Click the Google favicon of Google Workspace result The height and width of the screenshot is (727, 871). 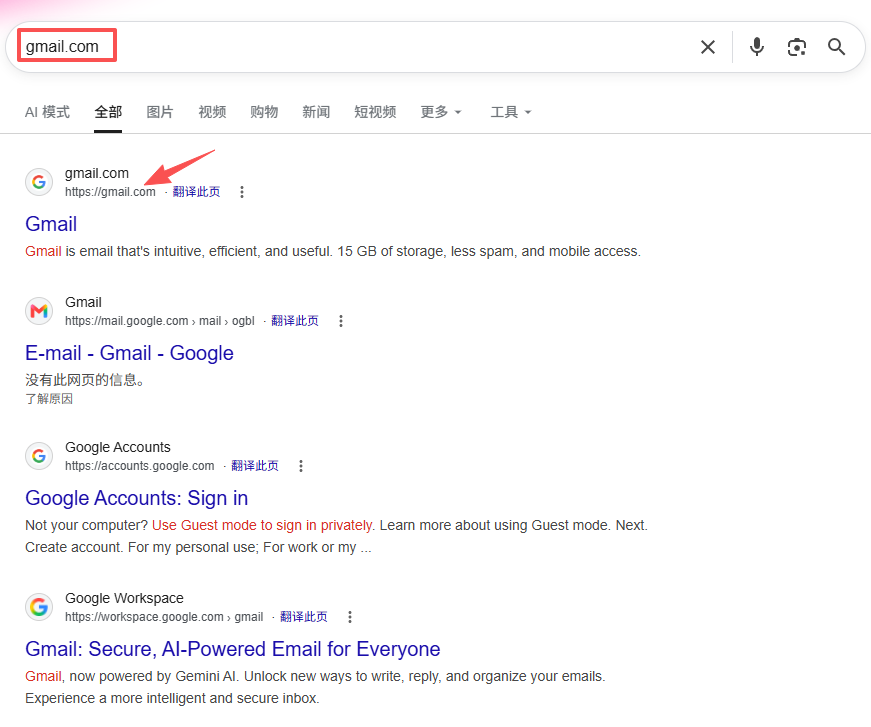click(39, 607)
